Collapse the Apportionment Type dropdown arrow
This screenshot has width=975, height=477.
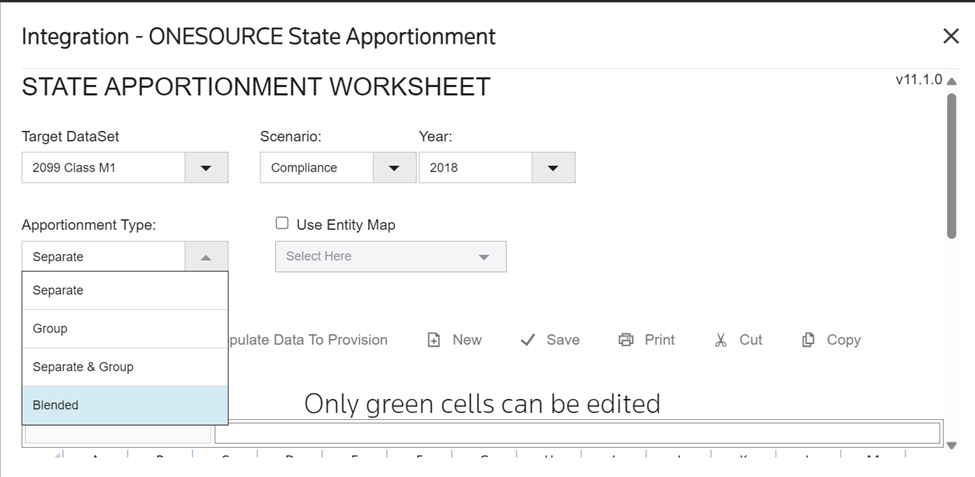(206, 257)
